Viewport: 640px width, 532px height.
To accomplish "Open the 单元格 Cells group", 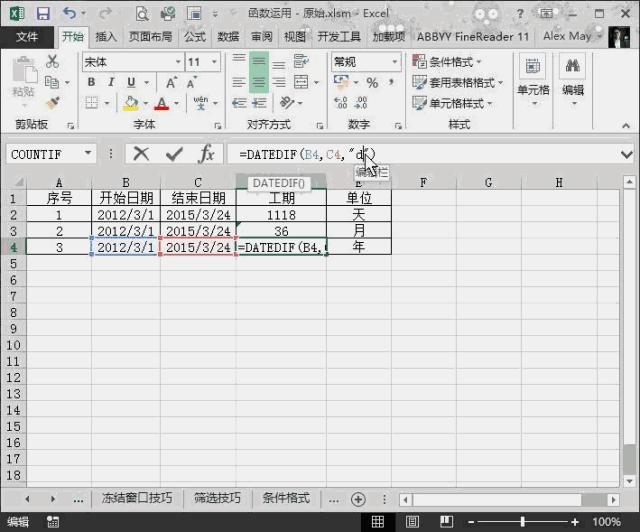I will pyautogui.click(x=533, y=80).
